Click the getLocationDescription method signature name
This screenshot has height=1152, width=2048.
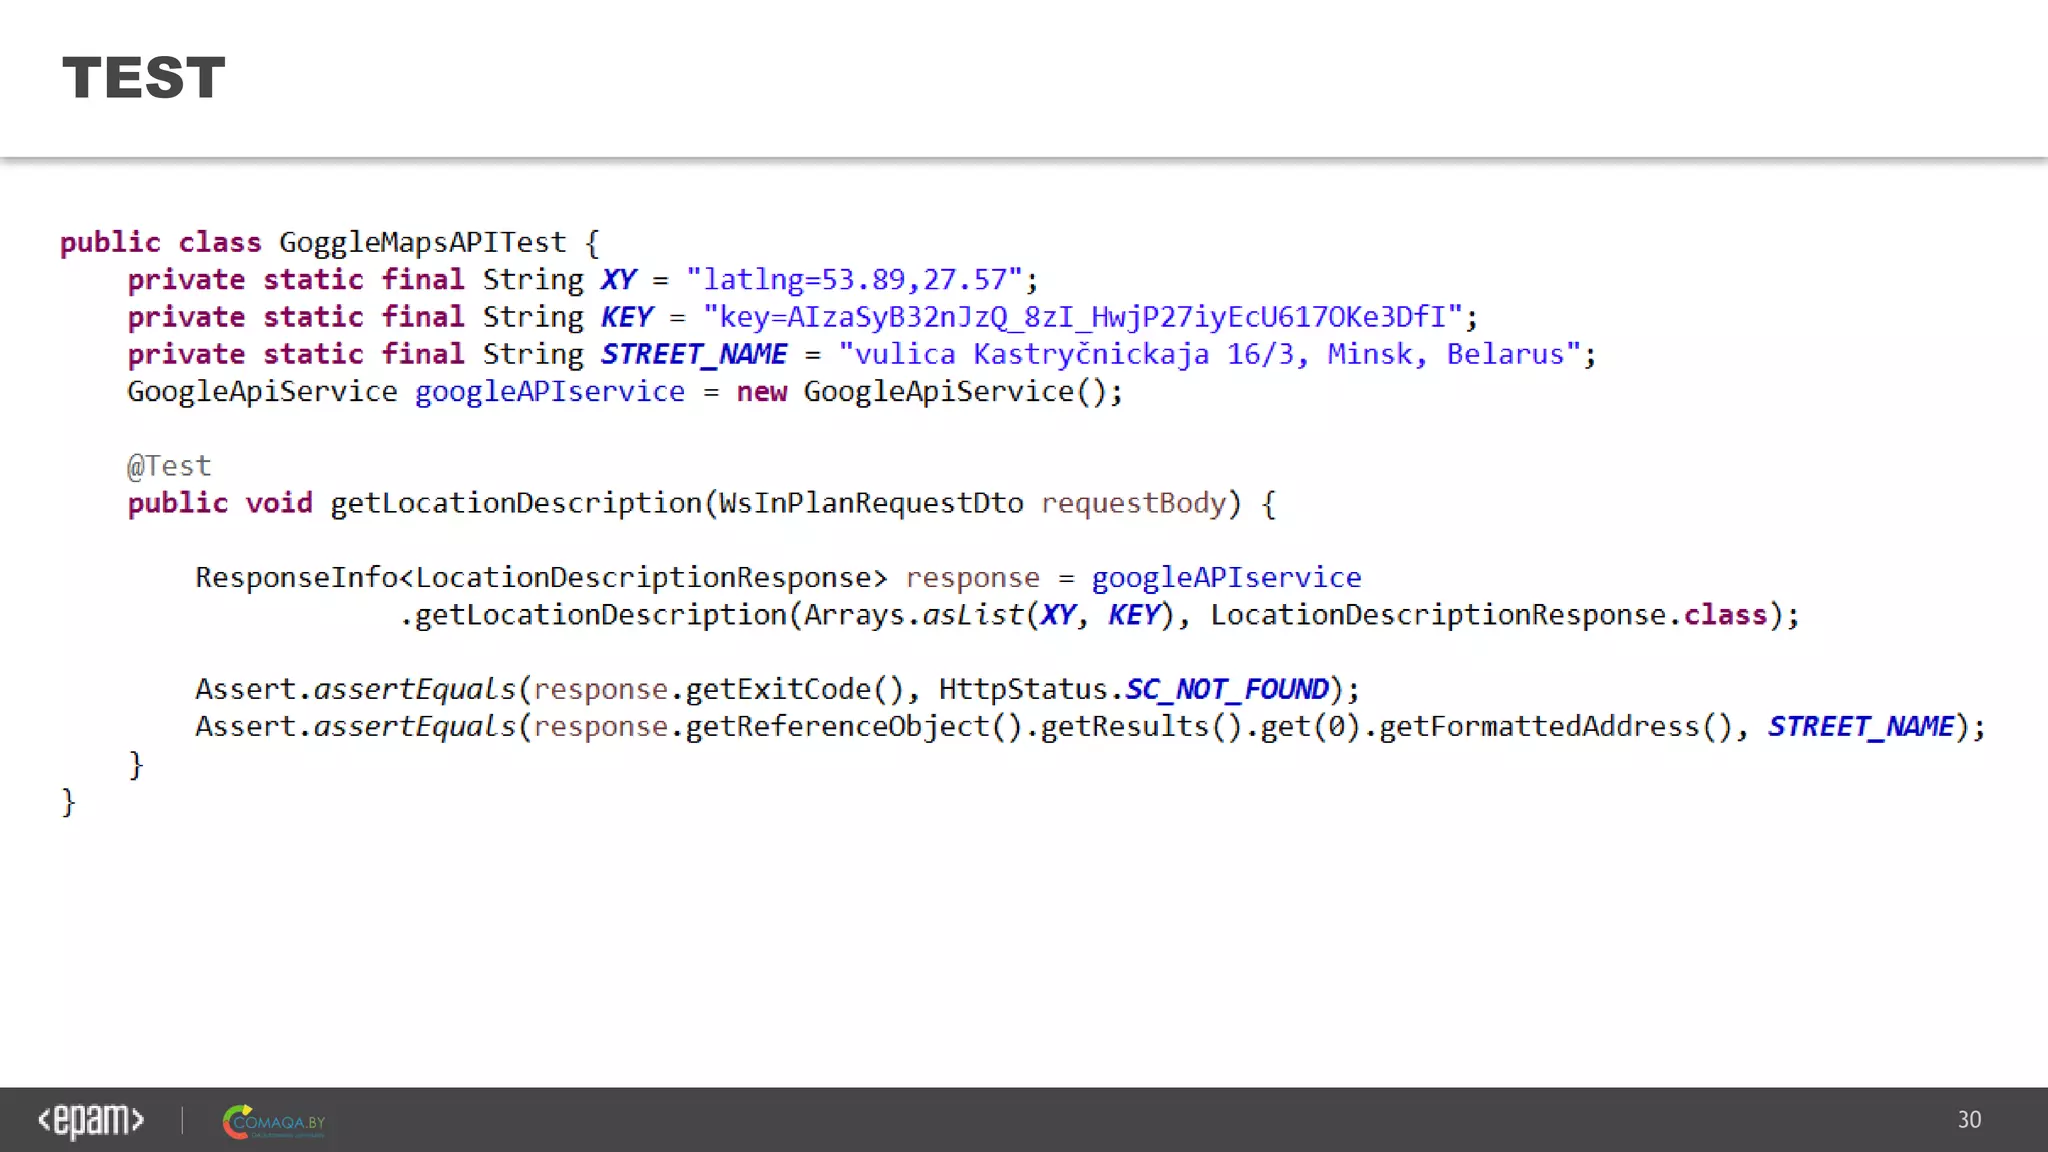516,503
